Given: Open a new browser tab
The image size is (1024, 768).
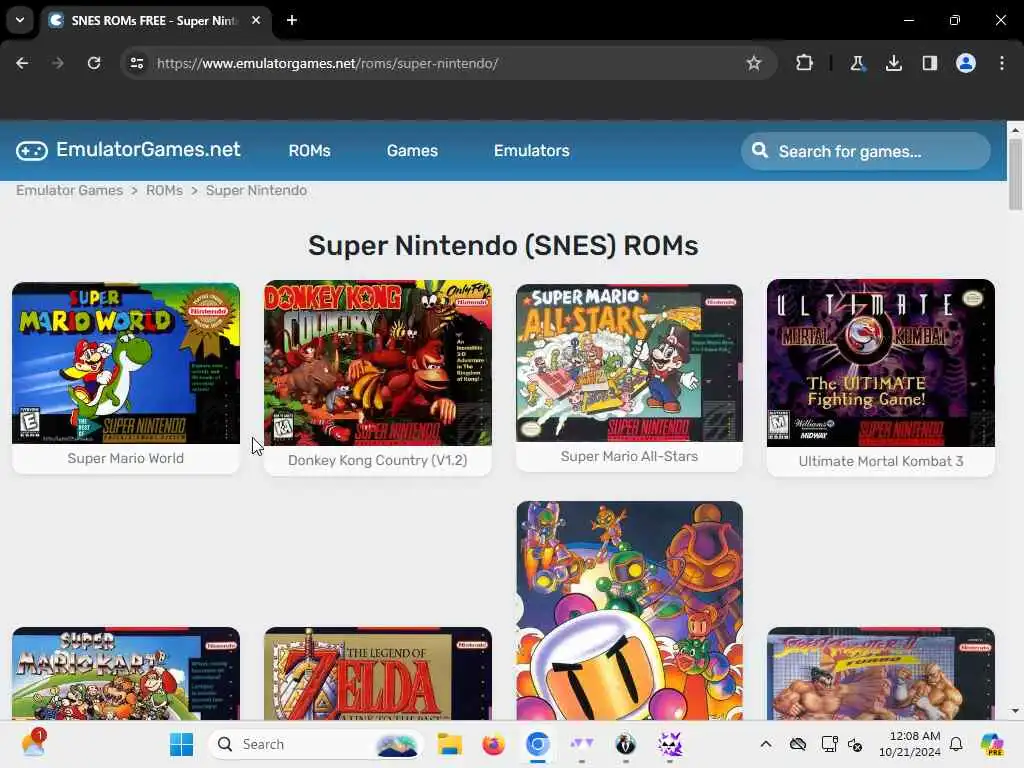Looking at the screenshot, I should pos(292,20).
